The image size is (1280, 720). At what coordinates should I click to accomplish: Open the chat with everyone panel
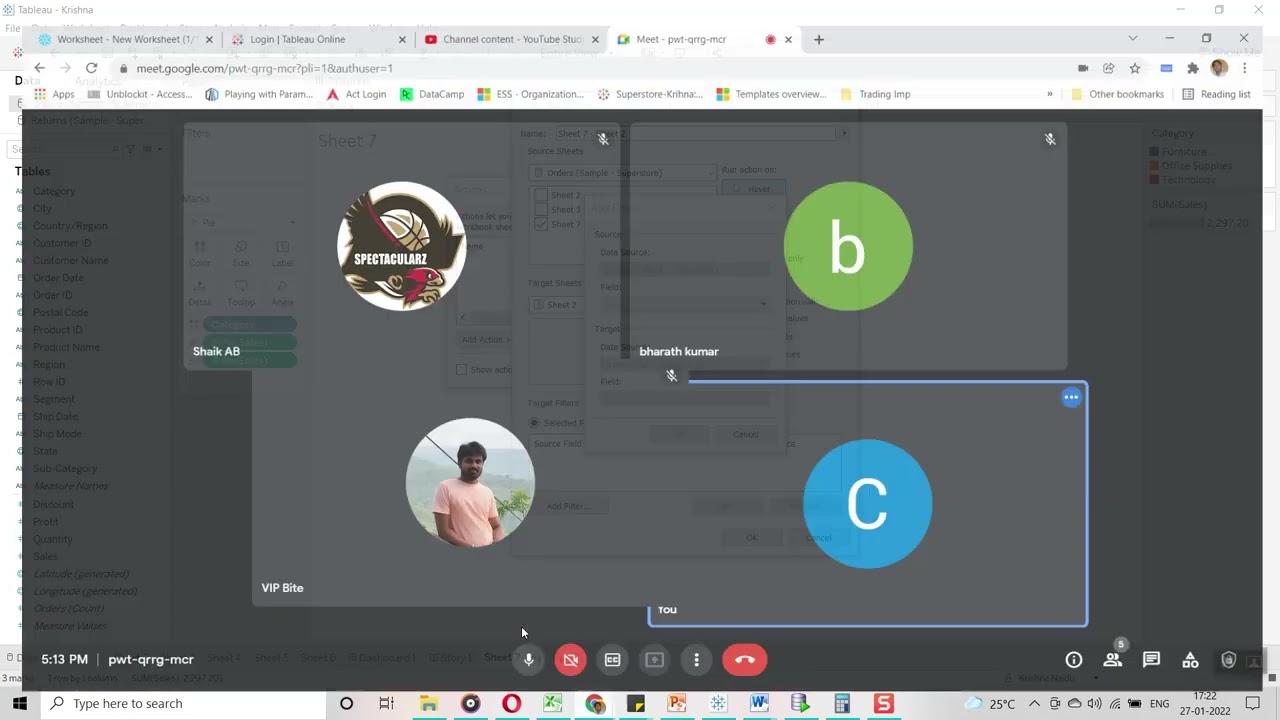tap(1151, 660)
